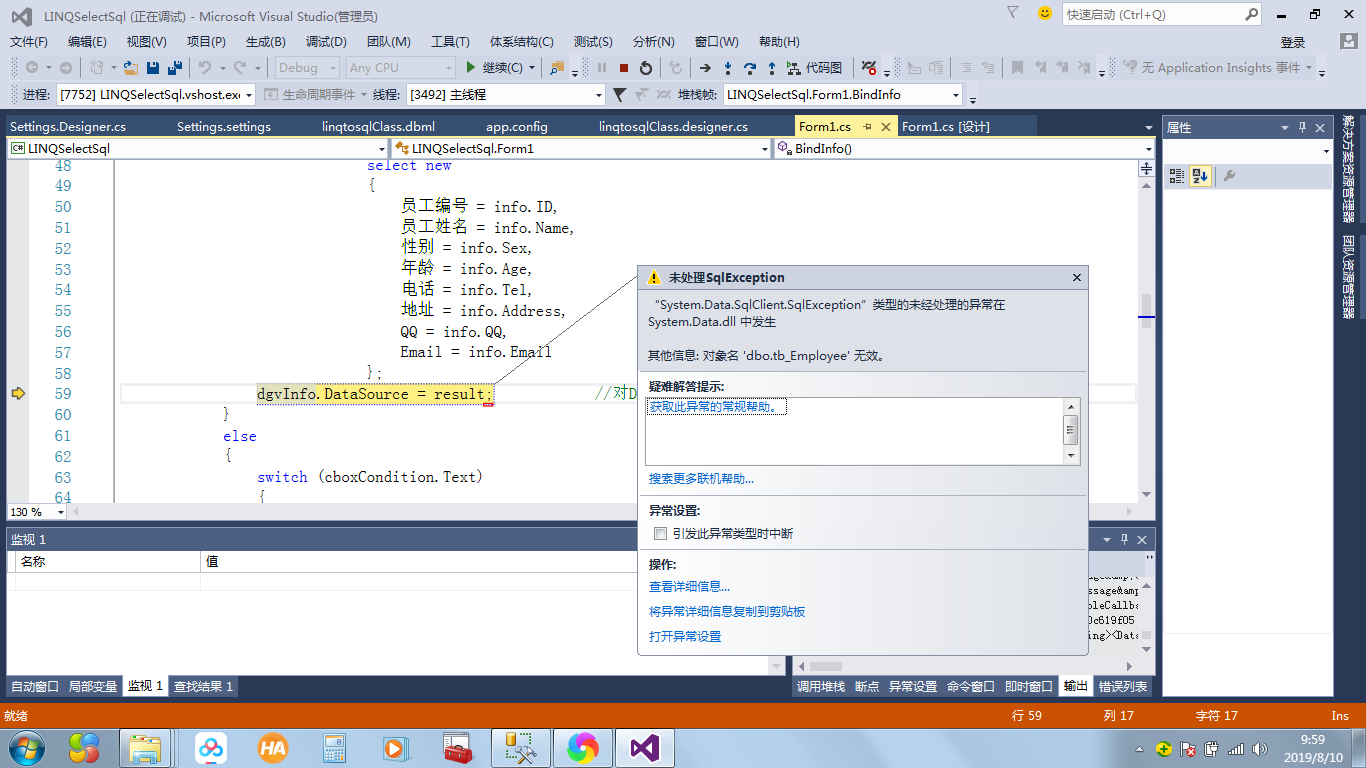Open the stack frame (堆栈帧) dropdown
This screenshot has height=768, width=1366.
843,94
